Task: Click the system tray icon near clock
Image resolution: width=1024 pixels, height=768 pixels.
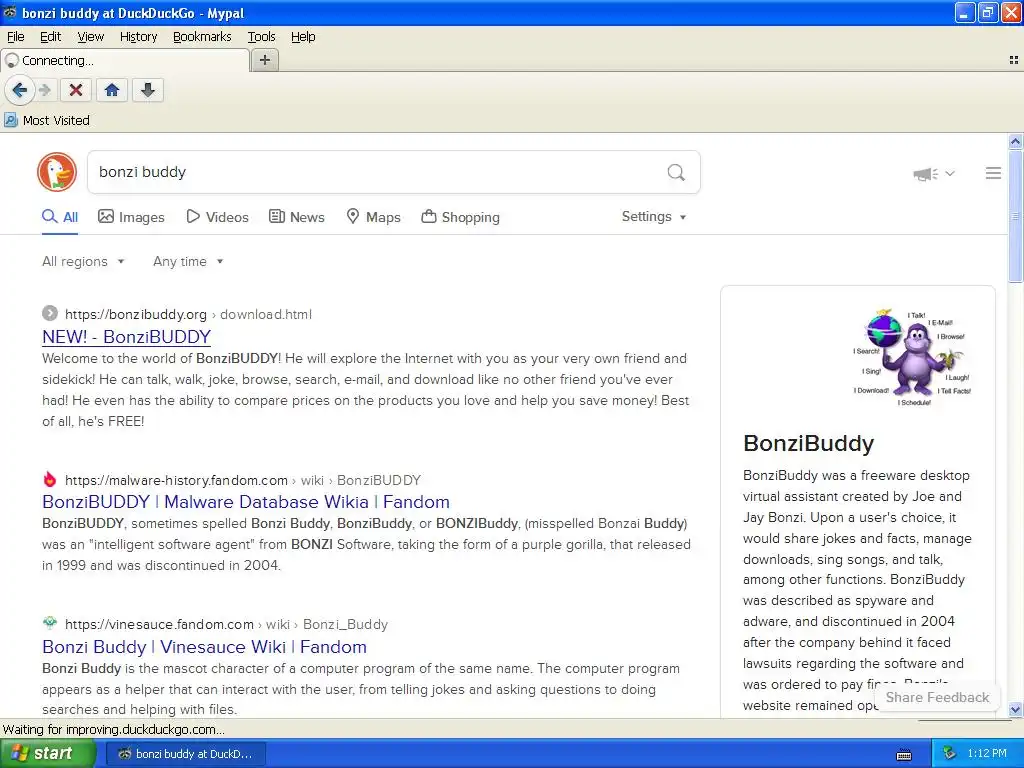Action: [x=950, y=753]
